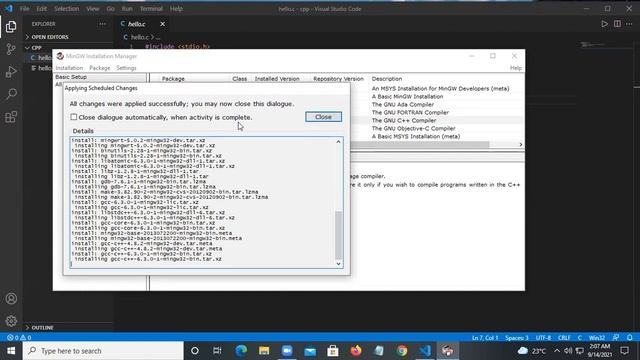Open the Selection menu in VS Code
This screenshot has height=360, width=640.
(67, 9)
